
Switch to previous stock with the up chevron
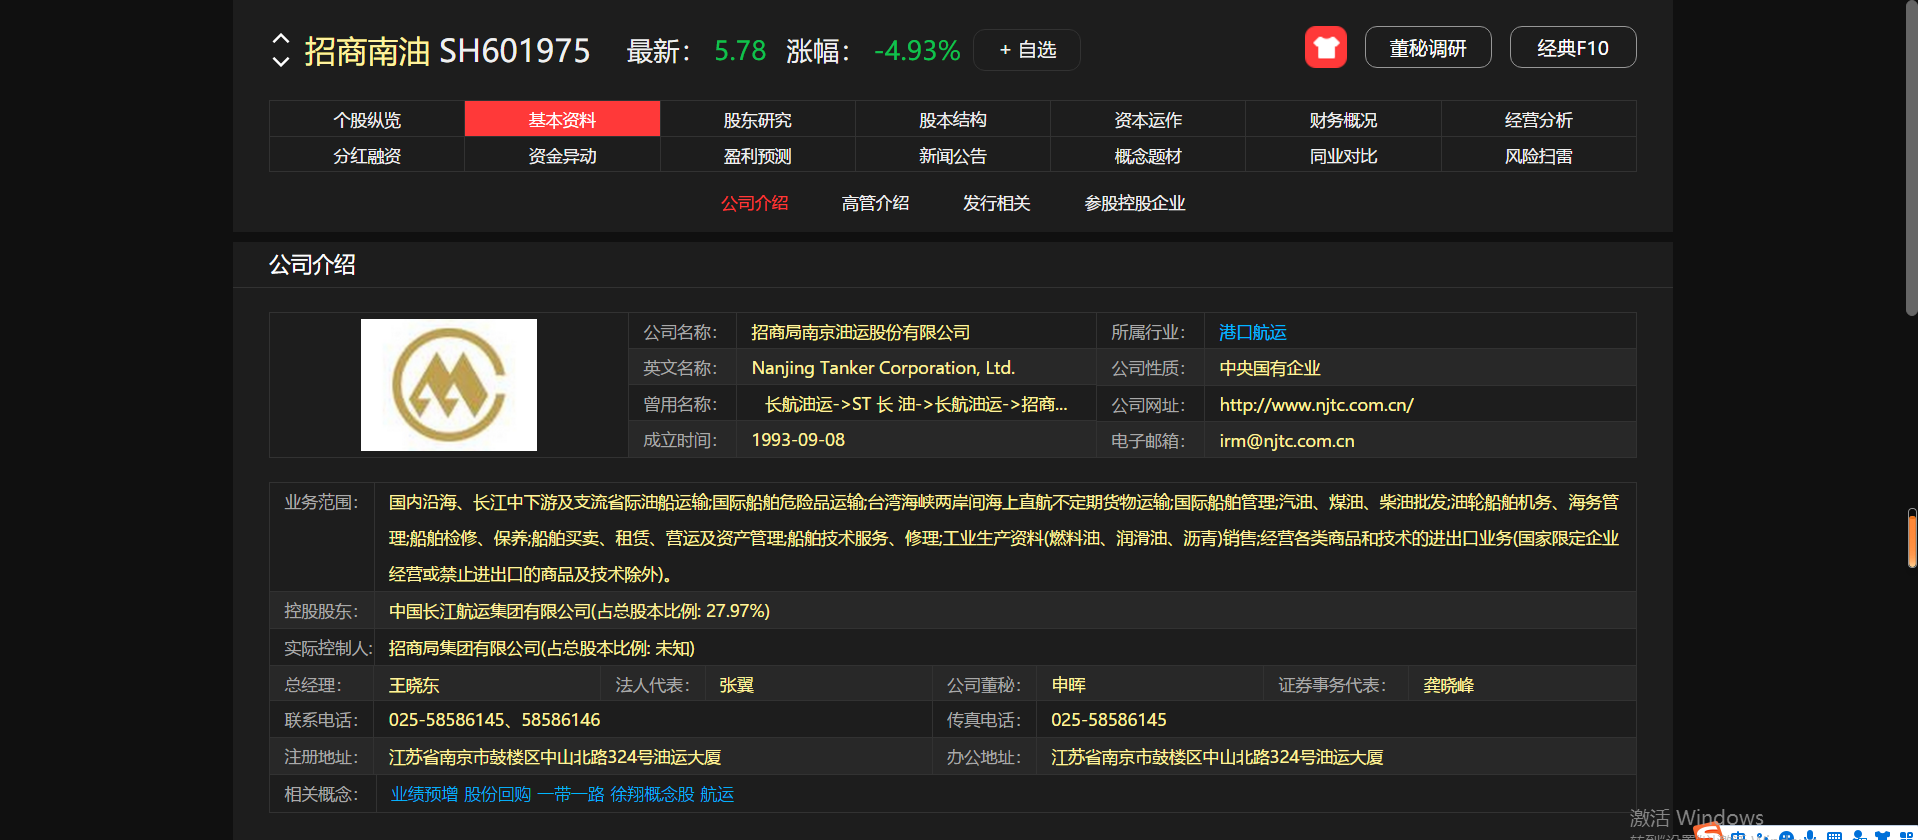(281, 39)
